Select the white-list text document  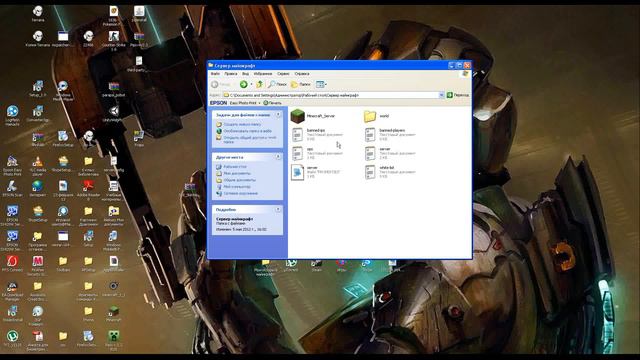coord(390,172)
